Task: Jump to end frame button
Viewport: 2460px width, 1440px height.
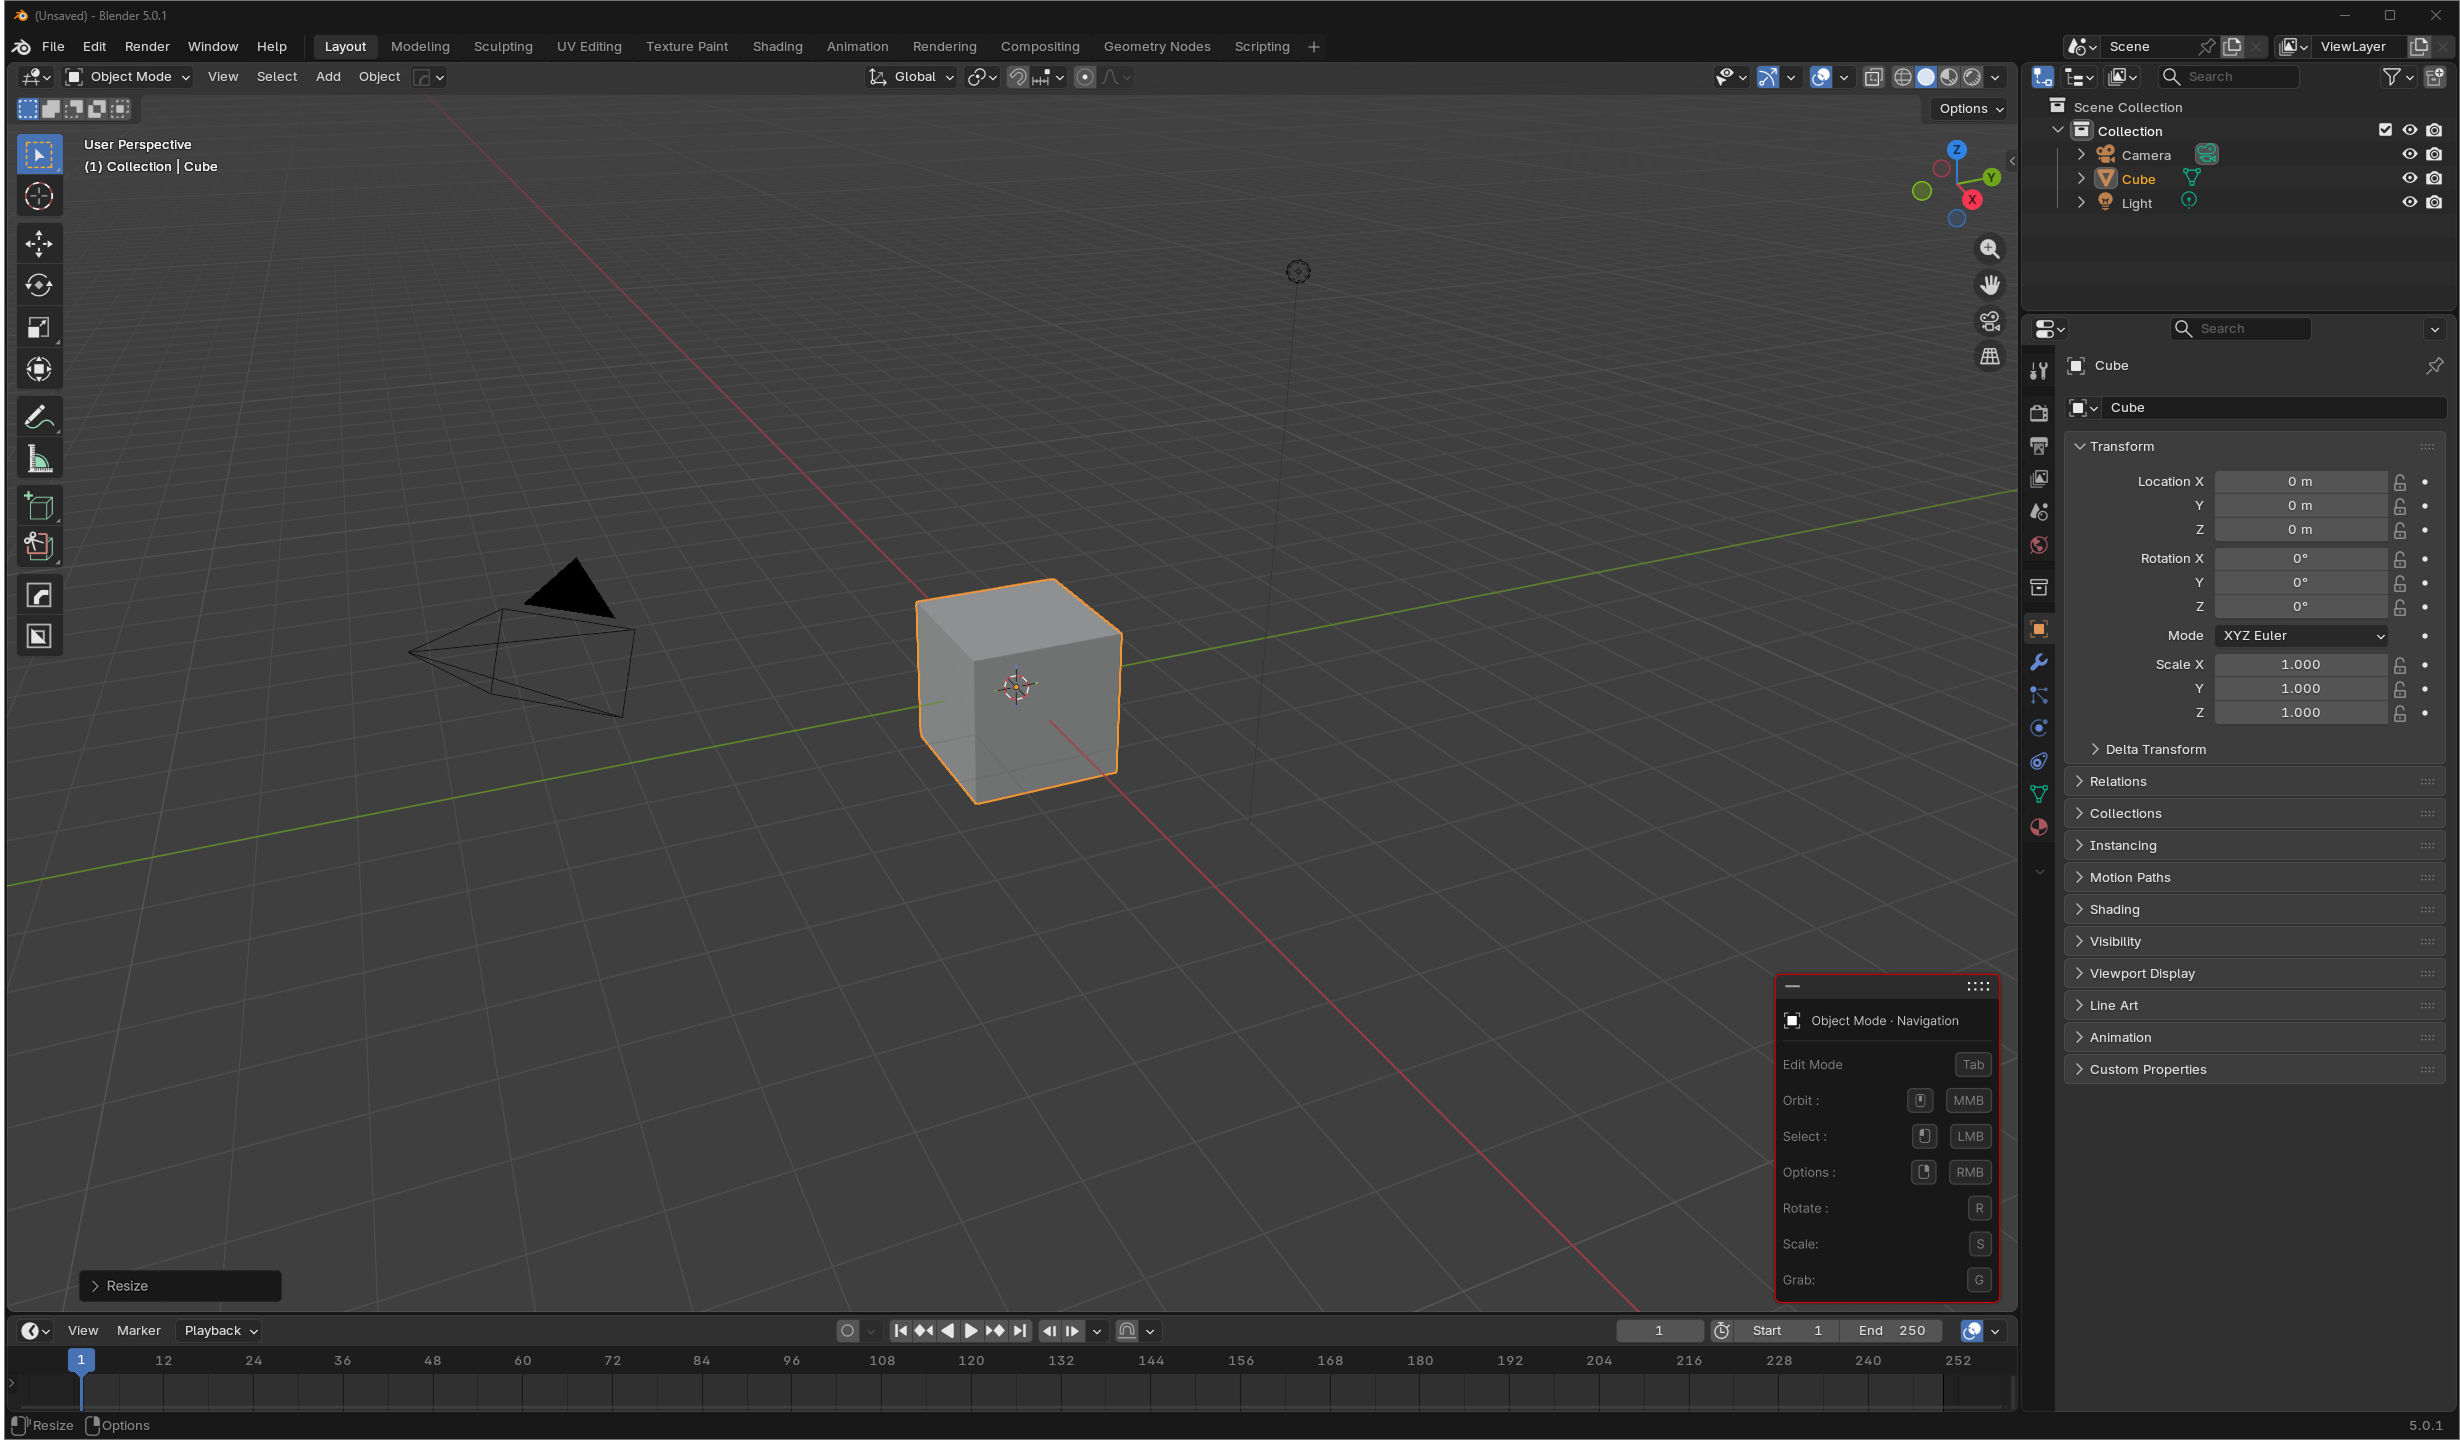Action: [x=1019, y=1331]
